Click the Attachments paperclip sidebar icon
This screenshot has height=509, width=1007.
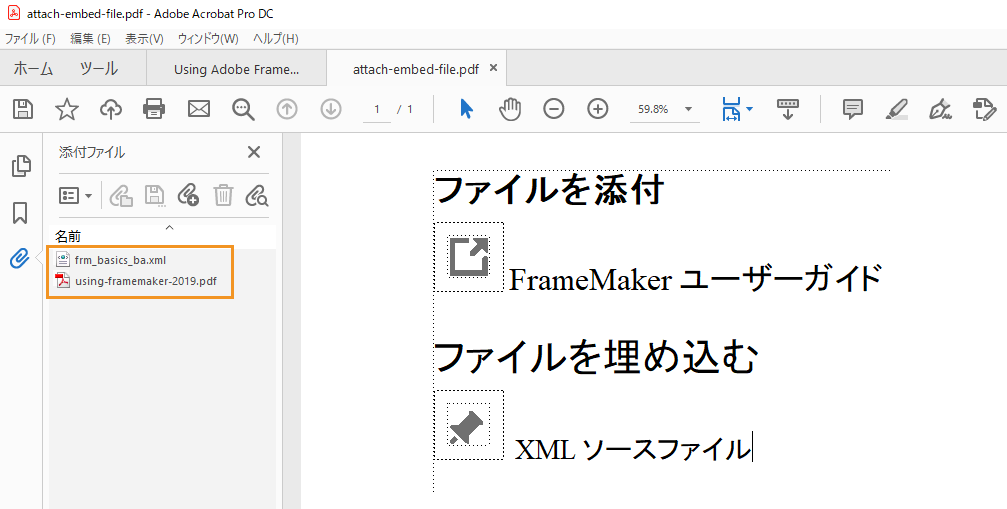click(x=20, y=259)
